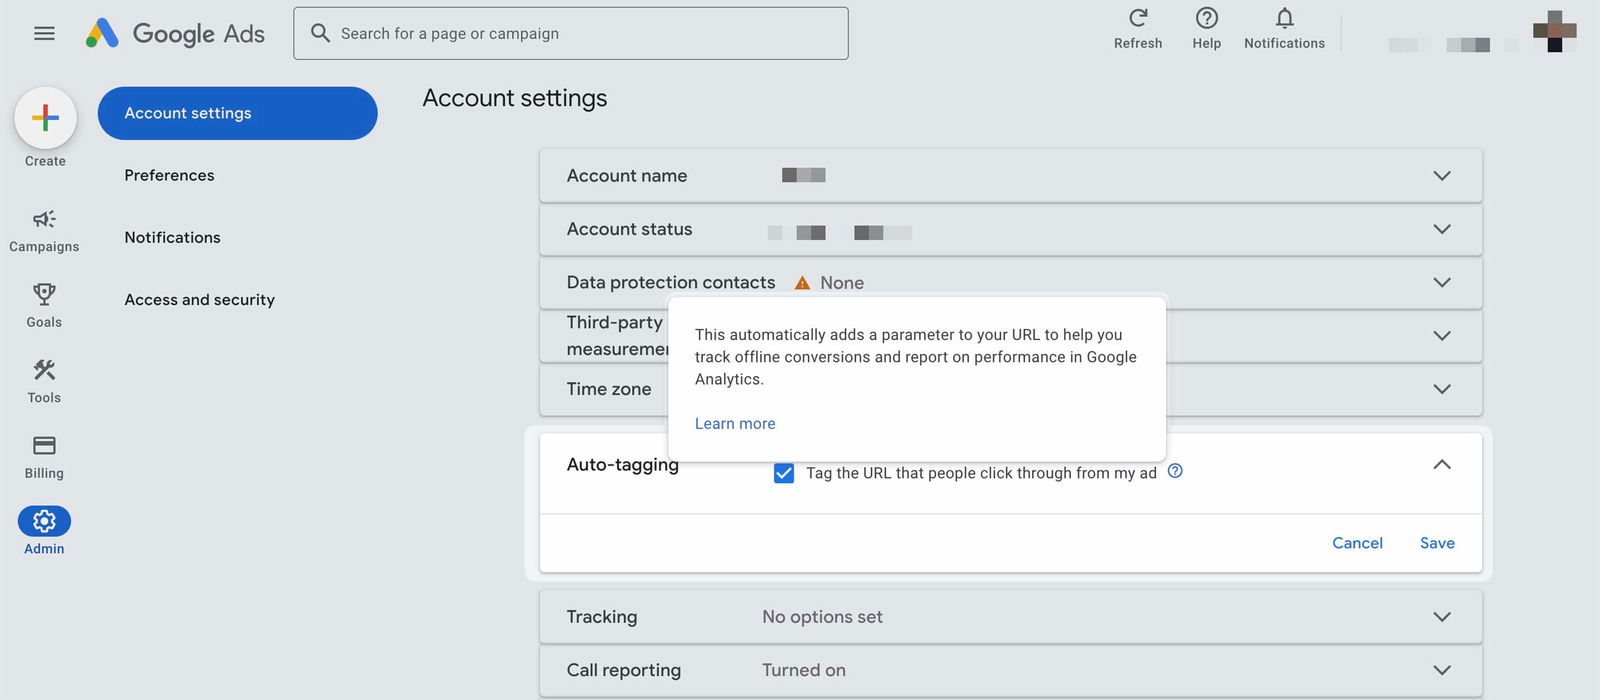Expand the Account name section
This screenshot has width=1600, height=700.
(1441, 176)
